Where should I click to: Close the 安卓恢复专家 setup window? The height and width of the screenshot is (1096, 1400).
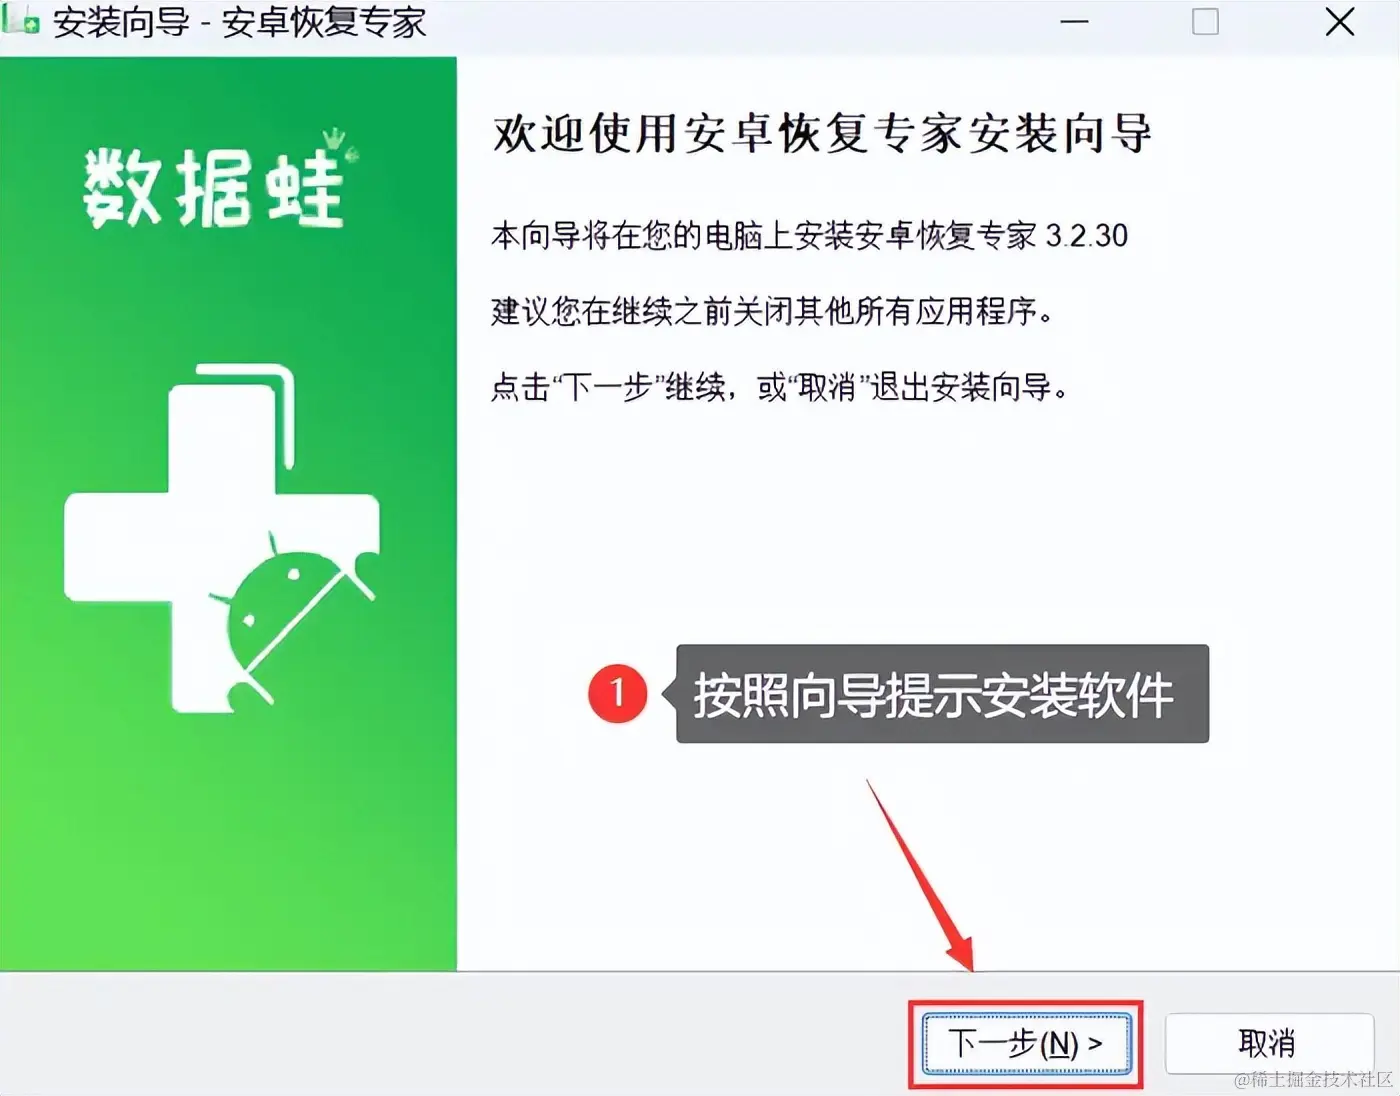coord(1339,22)
